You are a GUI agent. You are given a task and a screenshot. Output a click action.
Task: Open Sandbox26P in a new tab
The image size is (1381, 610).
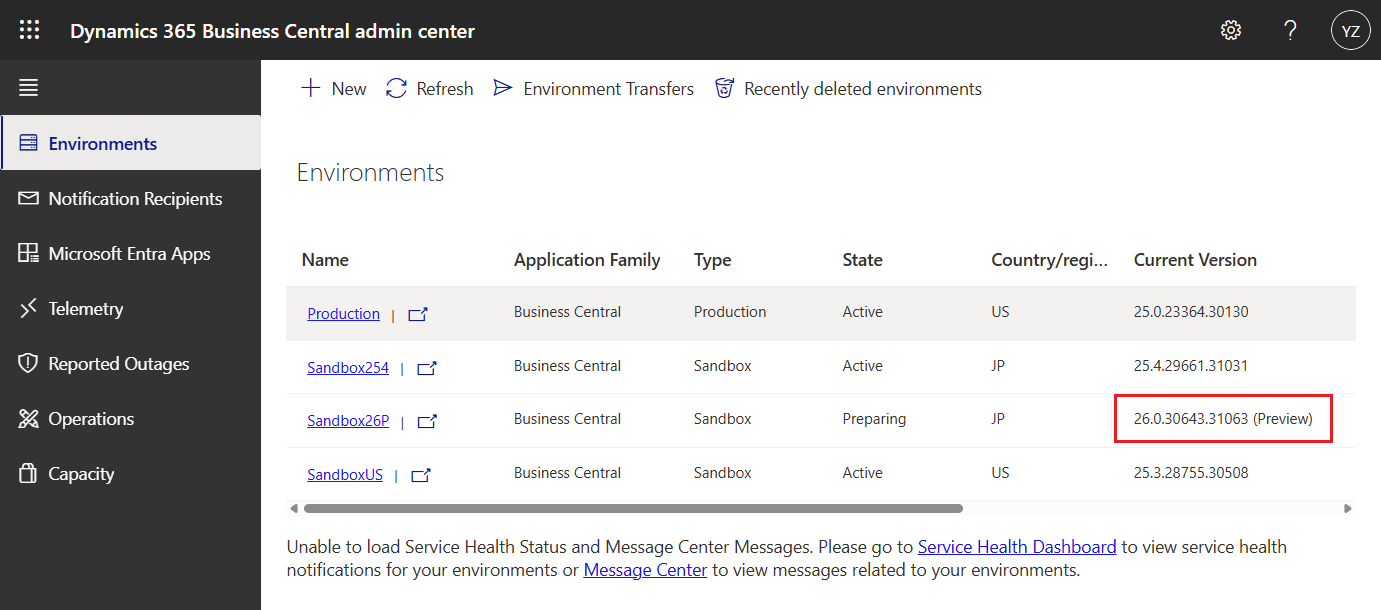click(426, 421)
